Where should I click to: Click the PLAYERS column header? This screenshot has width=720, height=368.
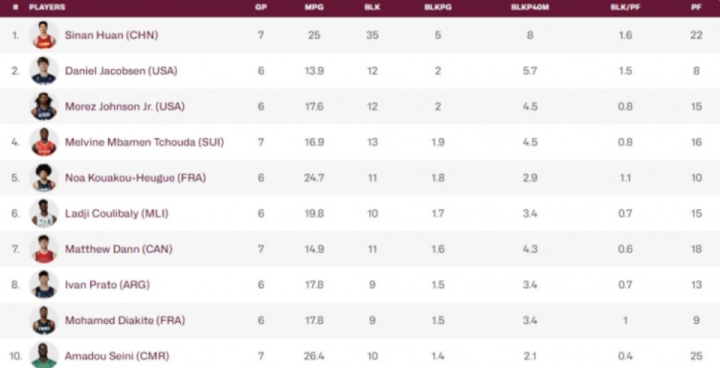47,7
